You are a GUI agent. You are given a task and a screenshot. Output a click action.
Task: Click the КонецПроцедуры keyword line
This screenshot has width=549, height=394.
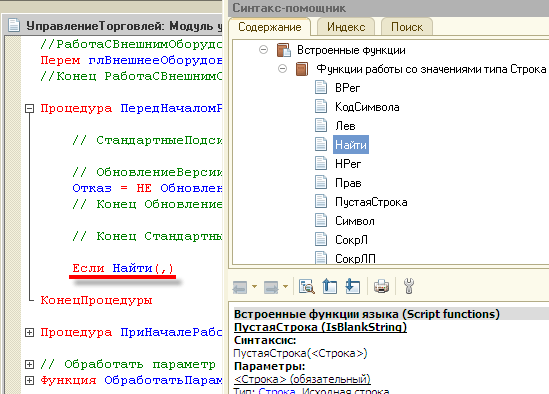tap(96, 300)
